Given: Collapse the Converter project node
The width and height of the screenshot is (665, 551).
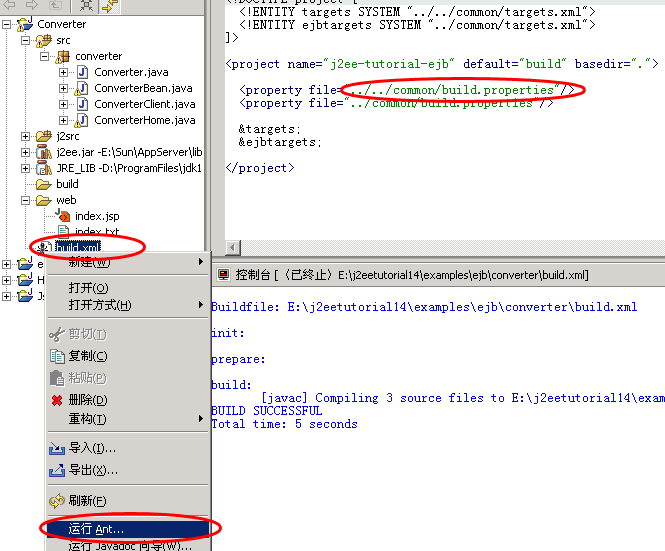Looking at the screenshot, I should (x=6, y=24).
